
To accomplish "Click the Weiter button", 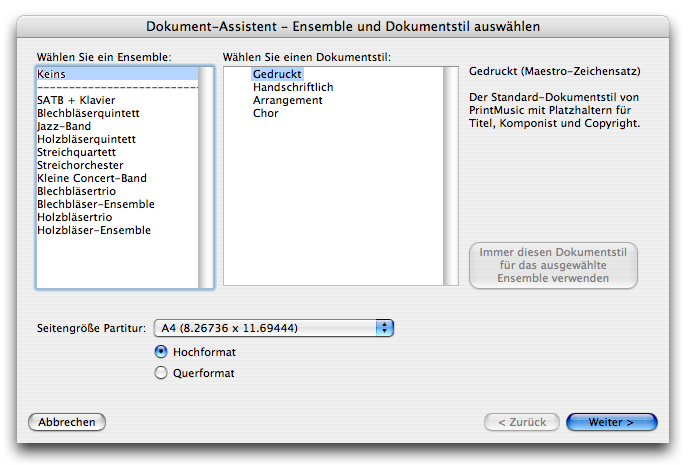I will (x=611, y=422).
